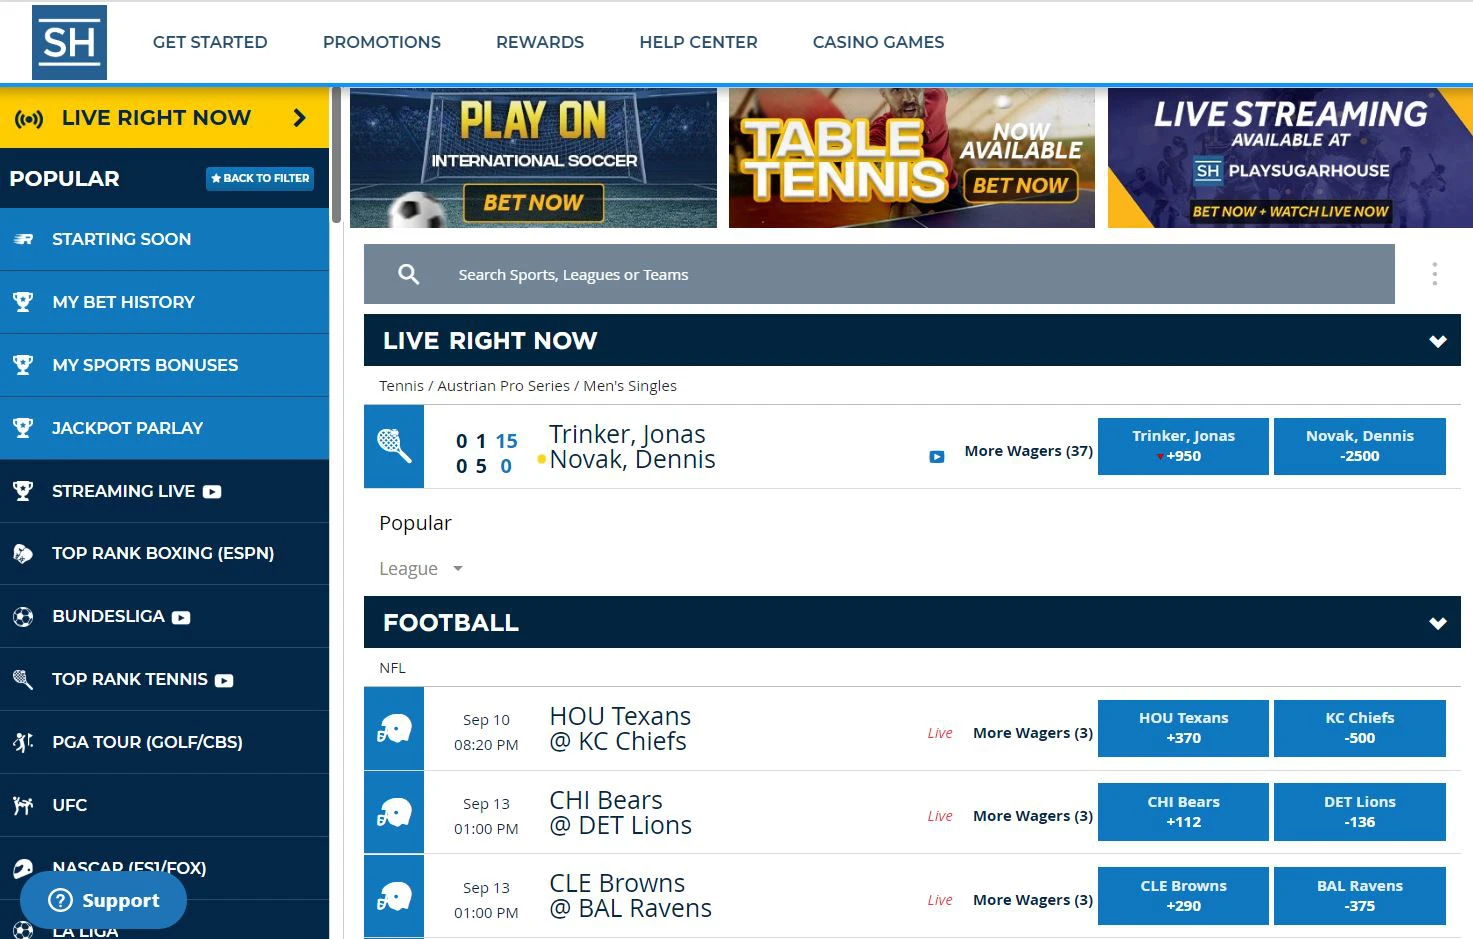Click Top Rank Tennis racket icon
Screen dimensions: 1473x939
(23, 679)
